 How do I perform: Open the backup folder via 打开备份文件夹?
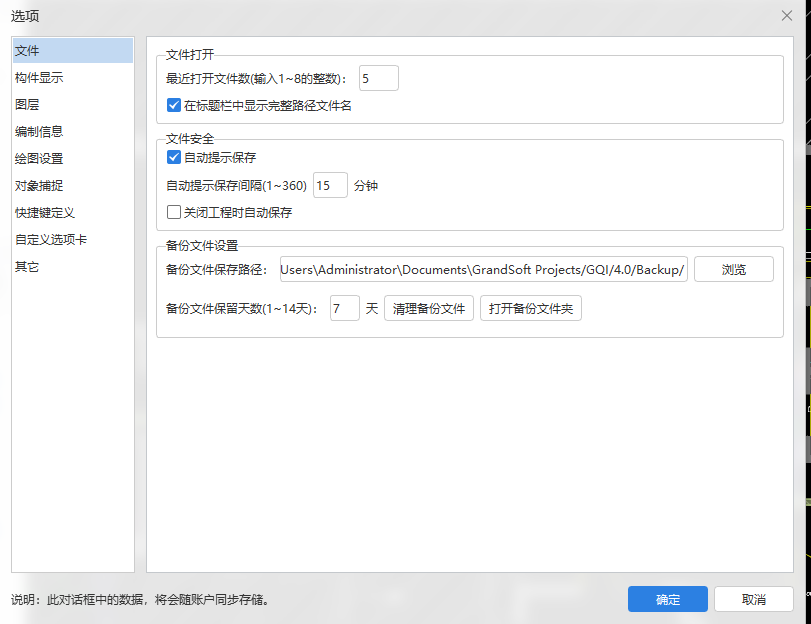click(x=530, y=308)
